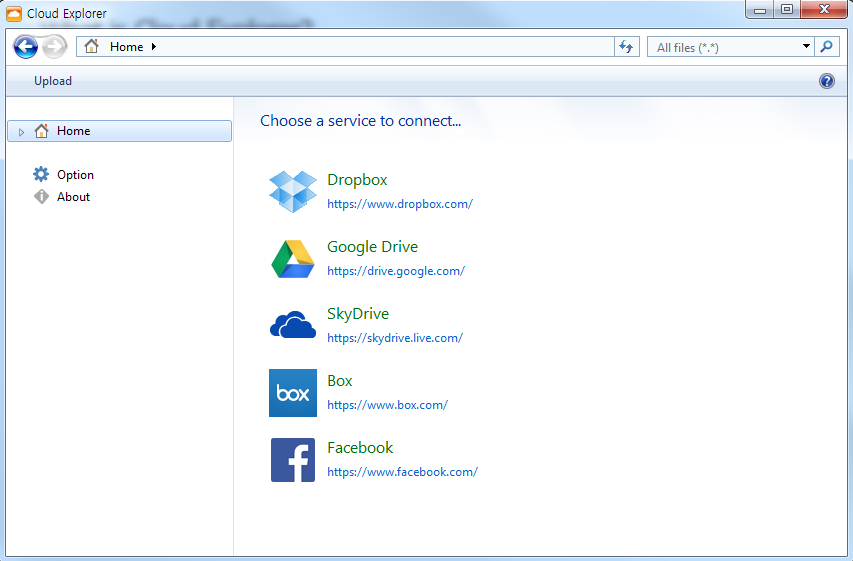Viewport: 853px width, 561px height.
Task: Click the grayed Forward navigation arrow
Action: click(54, 47)
